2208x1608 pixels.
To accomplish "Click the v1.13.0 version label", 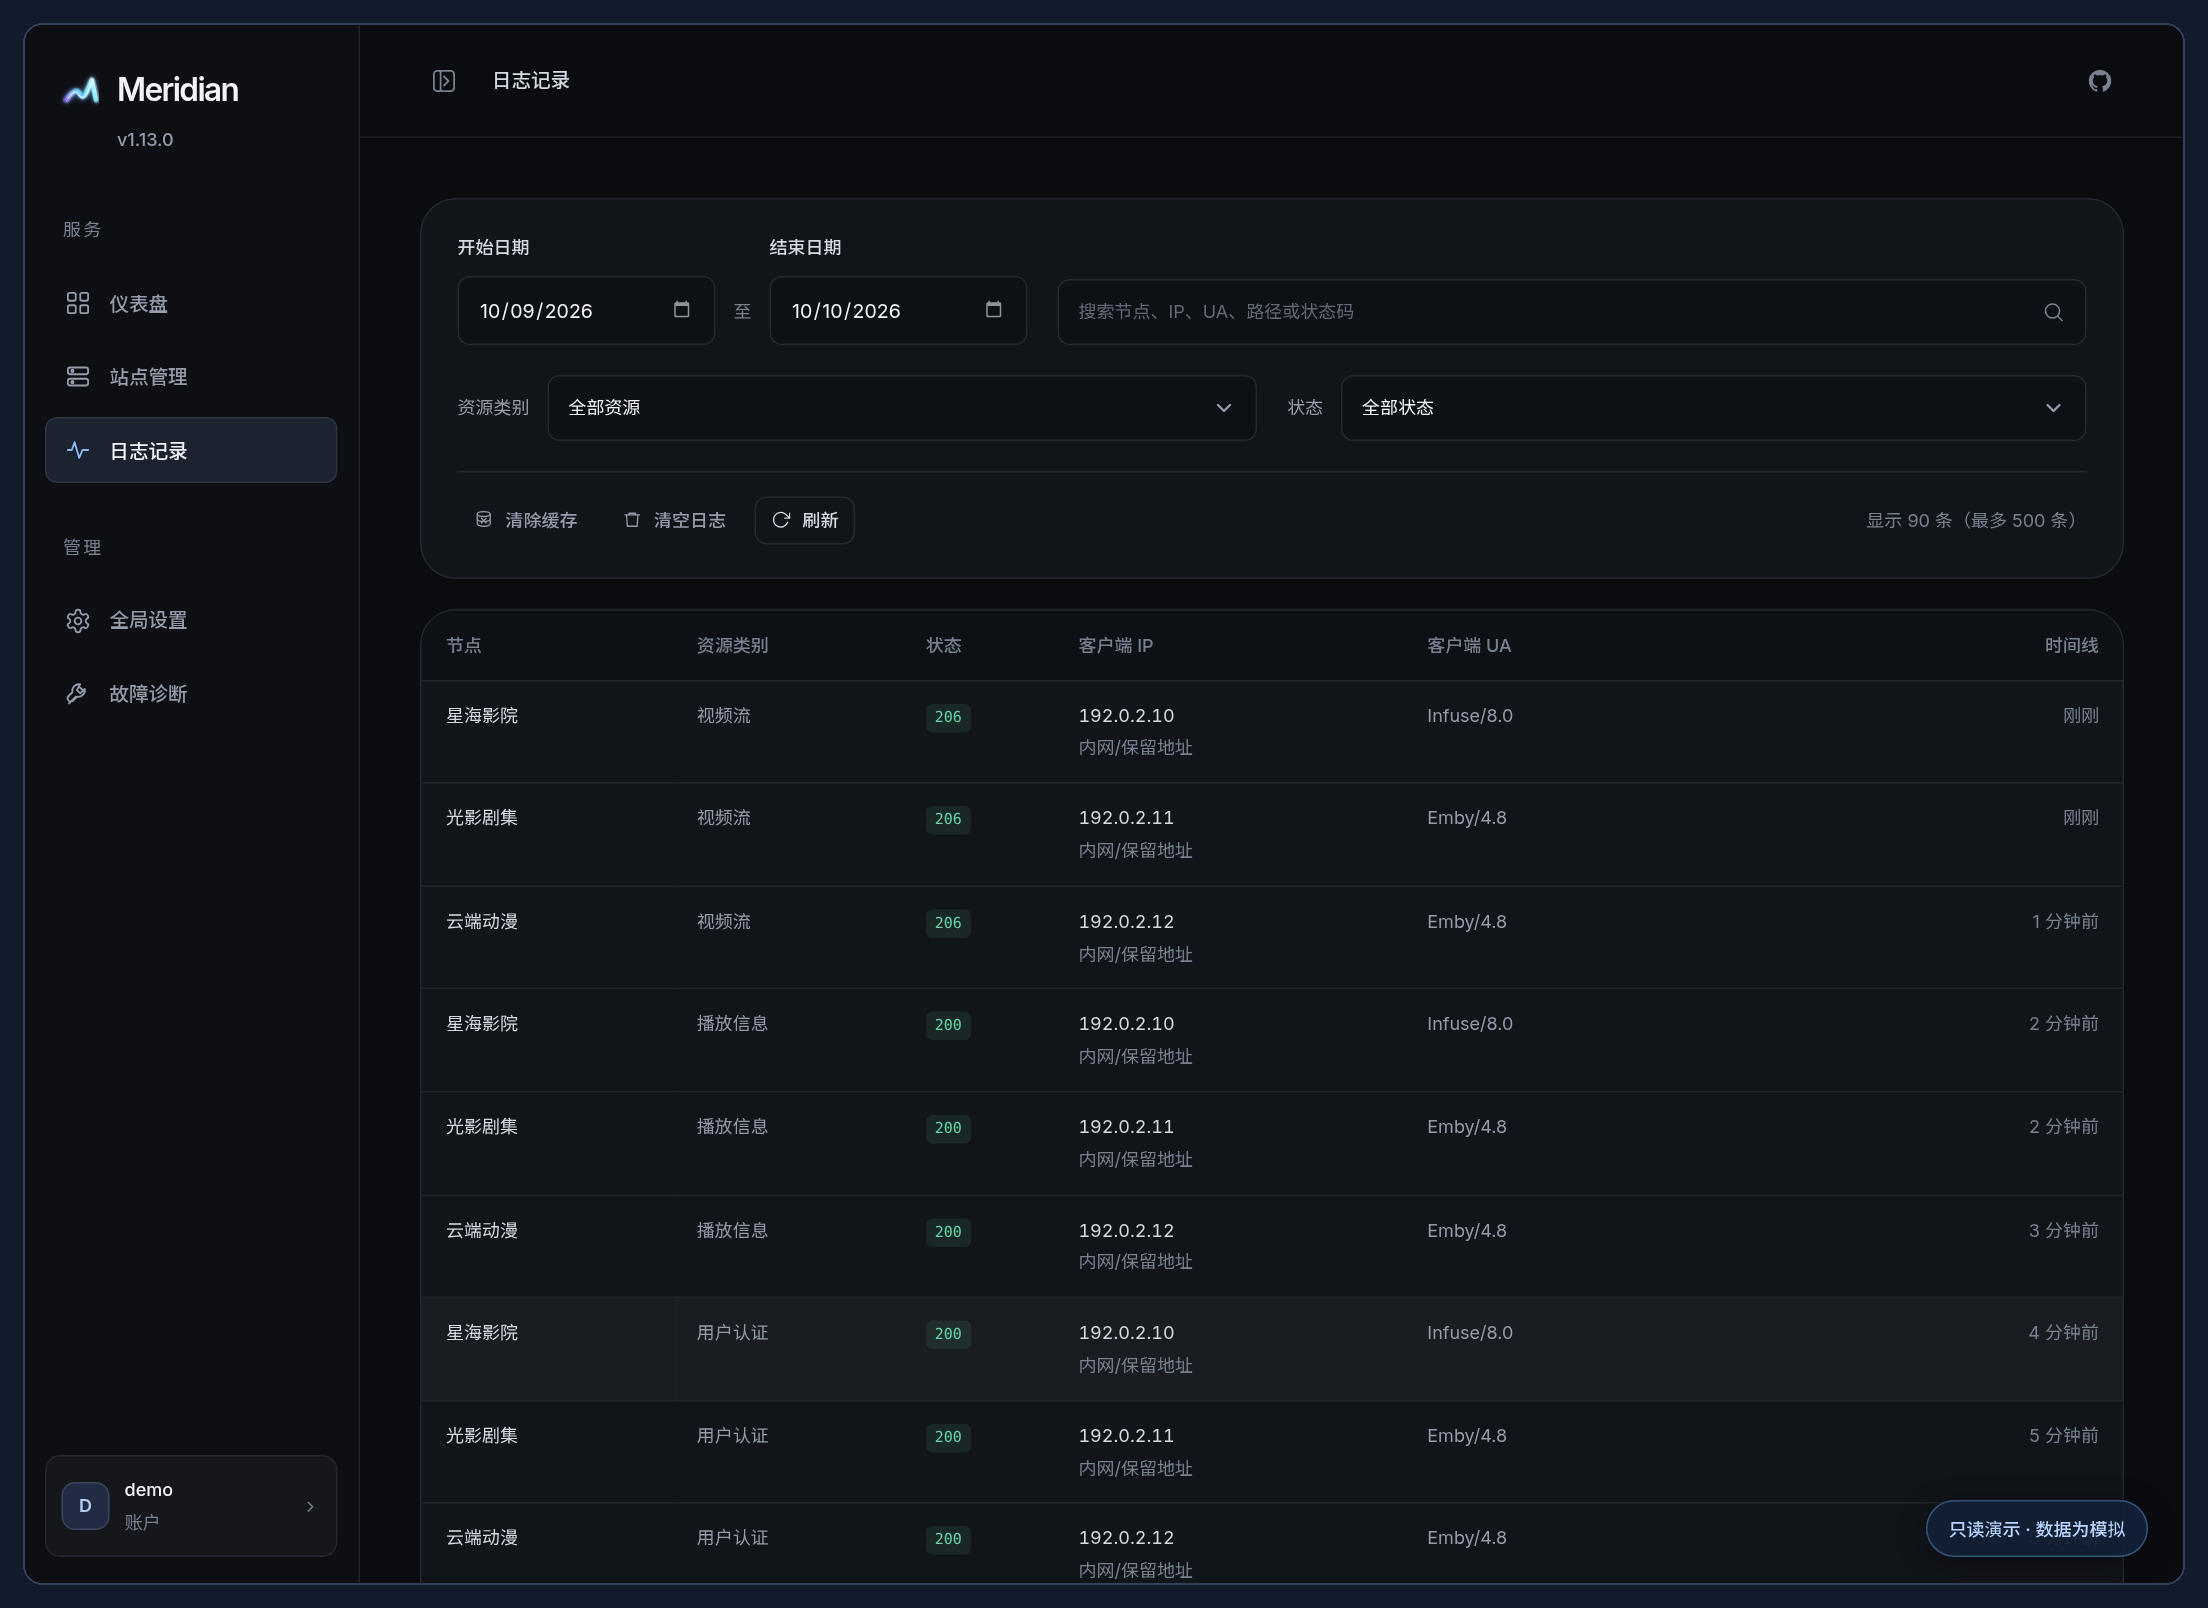I will coord(145,140).
